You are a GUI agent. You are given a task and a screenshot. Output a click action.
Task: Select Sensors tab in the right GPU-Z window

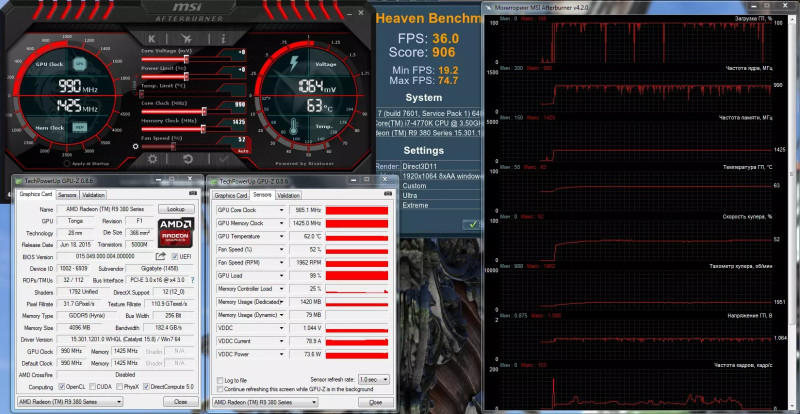point(262,194)
